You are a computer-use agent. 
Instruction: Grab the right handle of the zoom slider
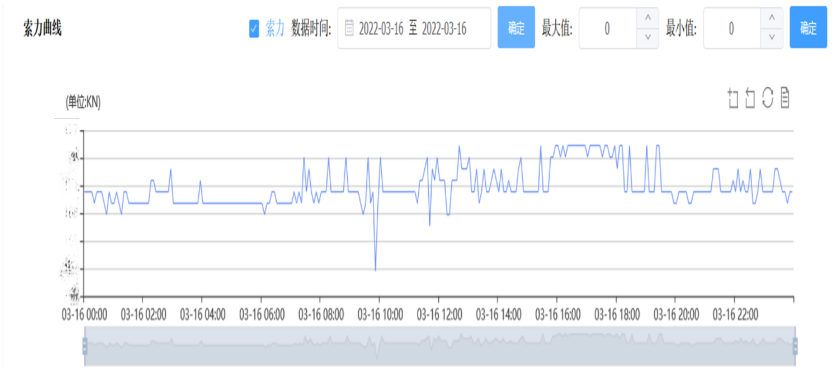coord(795,346)
